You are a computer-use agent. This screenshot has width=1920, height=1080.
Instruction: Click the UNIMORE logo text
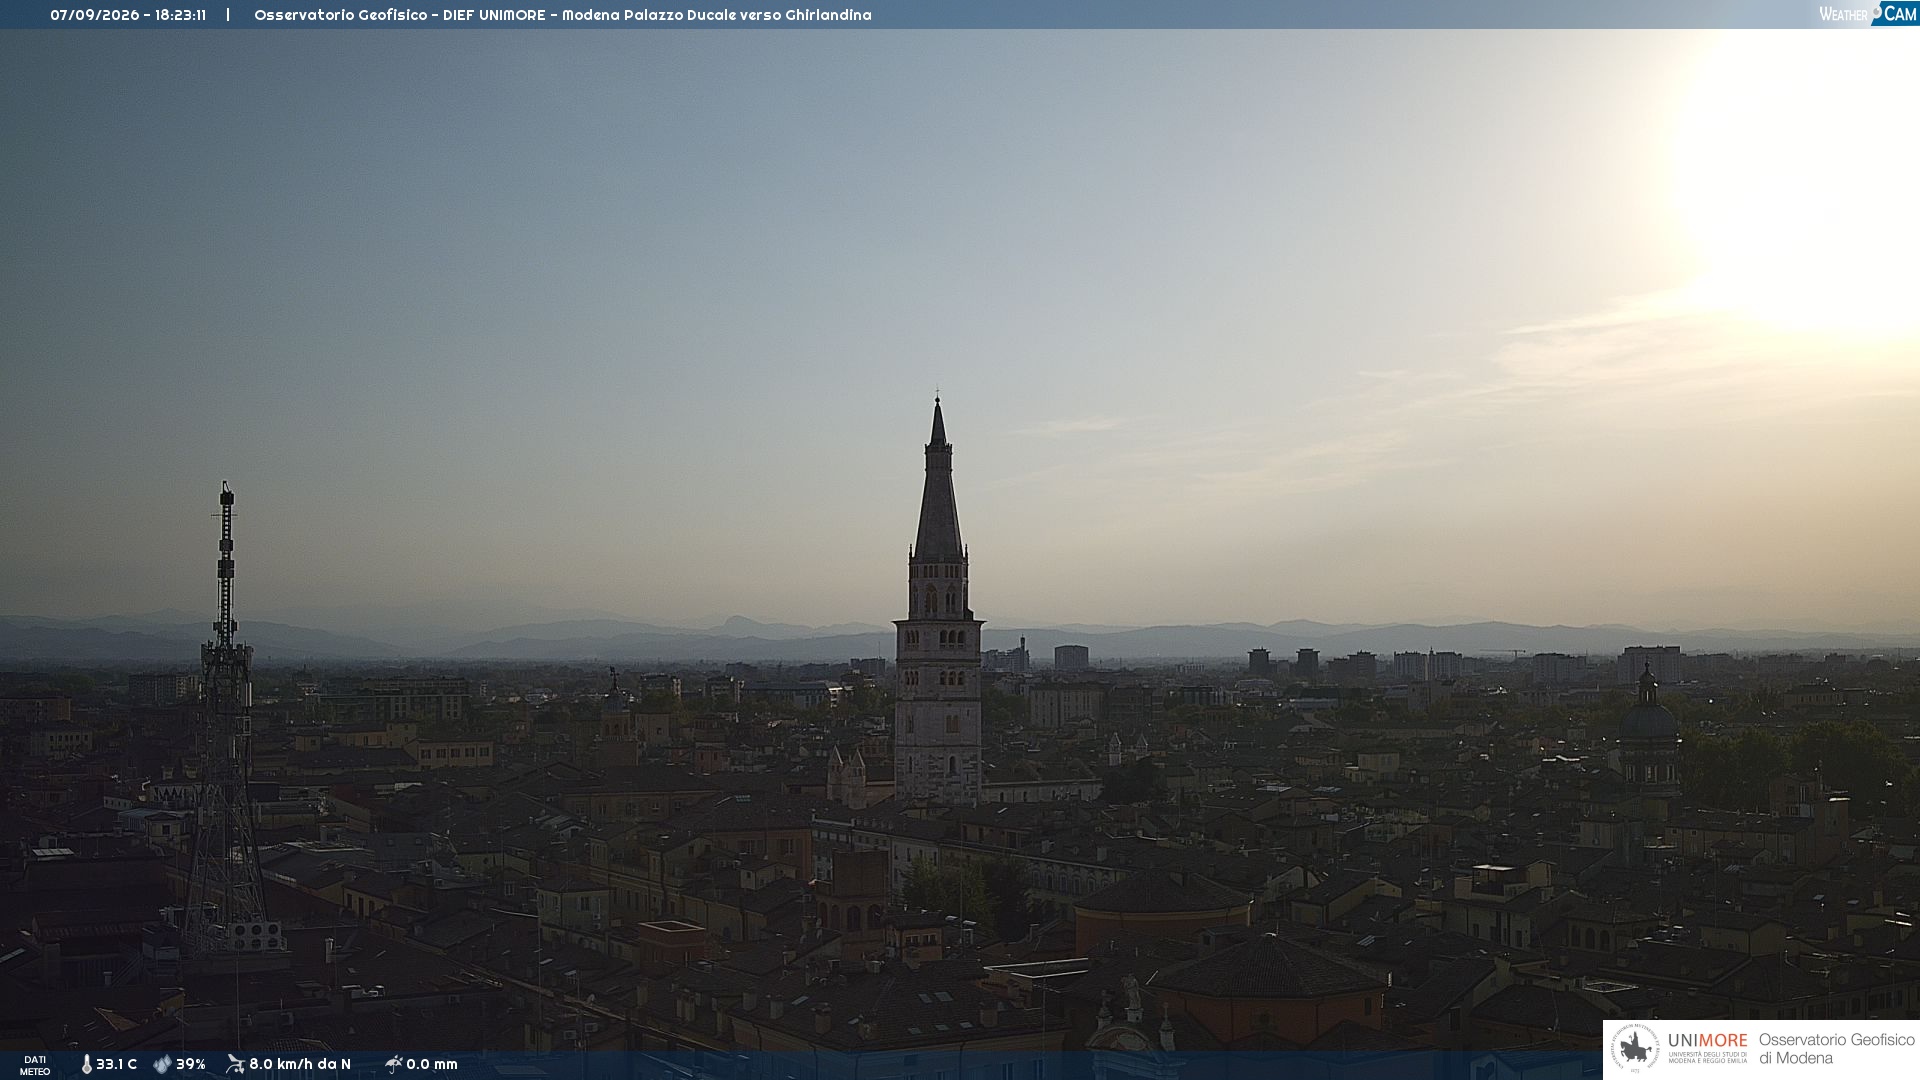pos(1707,1041)
